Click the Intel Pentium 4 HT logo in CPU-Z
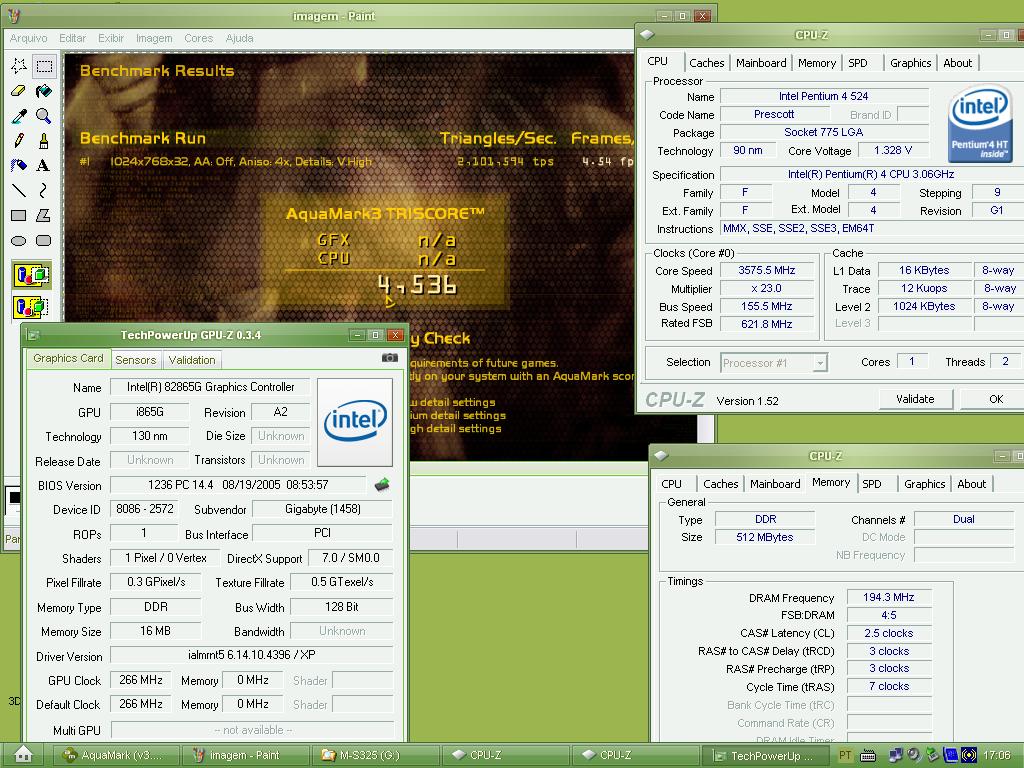 [979, 124]
